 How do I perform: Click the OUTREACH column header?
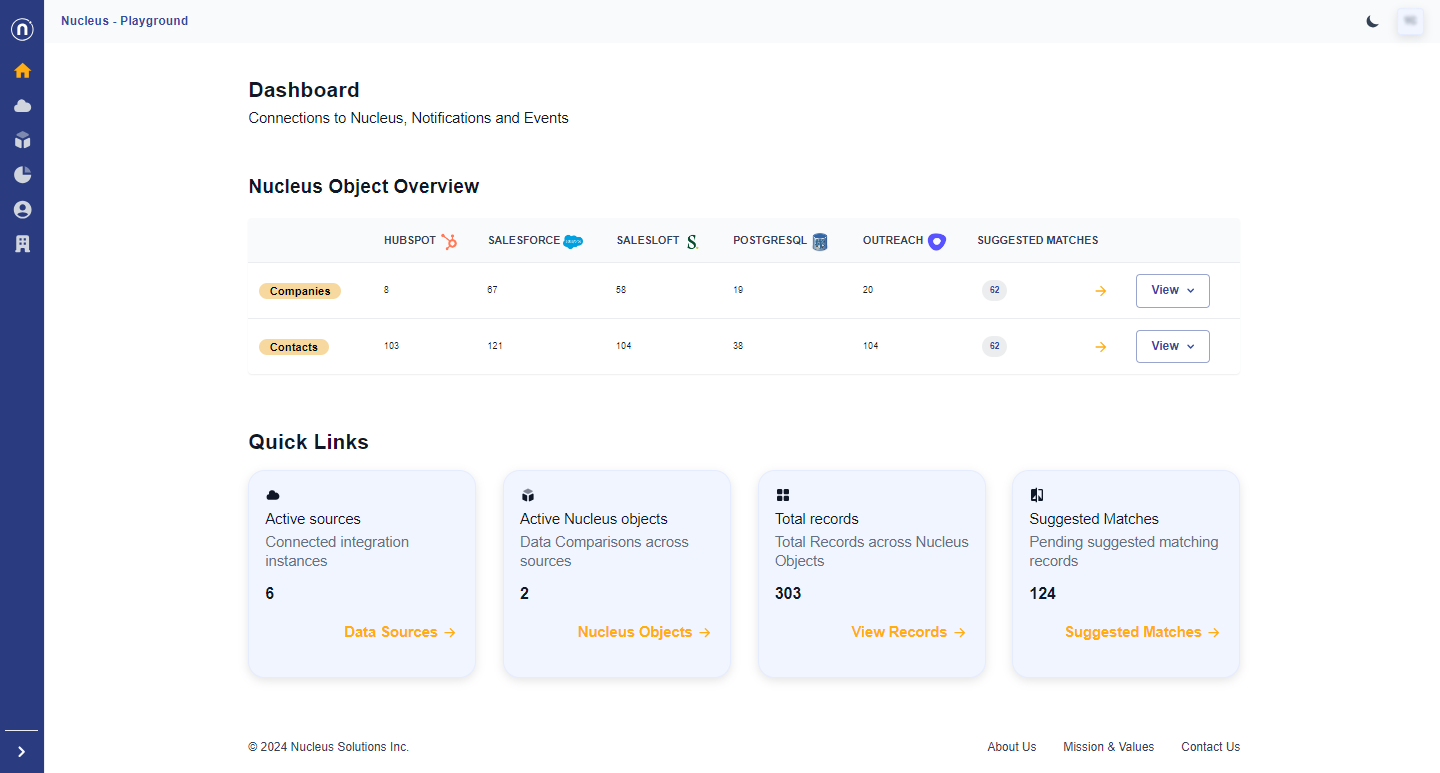[893, 241]
